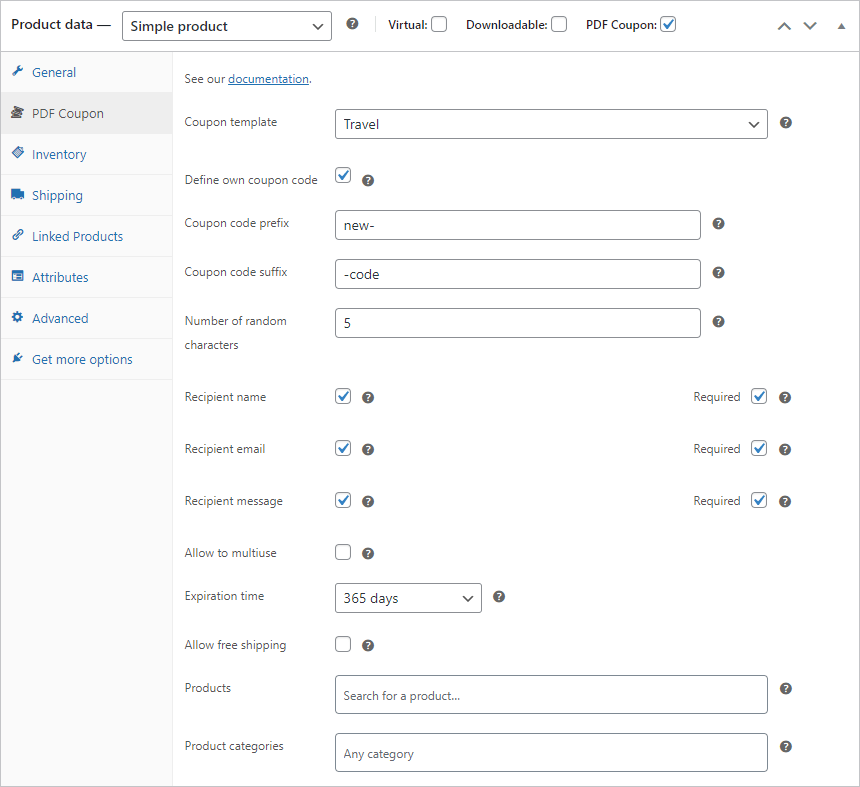The height and width of the screenshot is (787, 860).
Task: Click help icon for Product categories field
Action: click(785, 746)
